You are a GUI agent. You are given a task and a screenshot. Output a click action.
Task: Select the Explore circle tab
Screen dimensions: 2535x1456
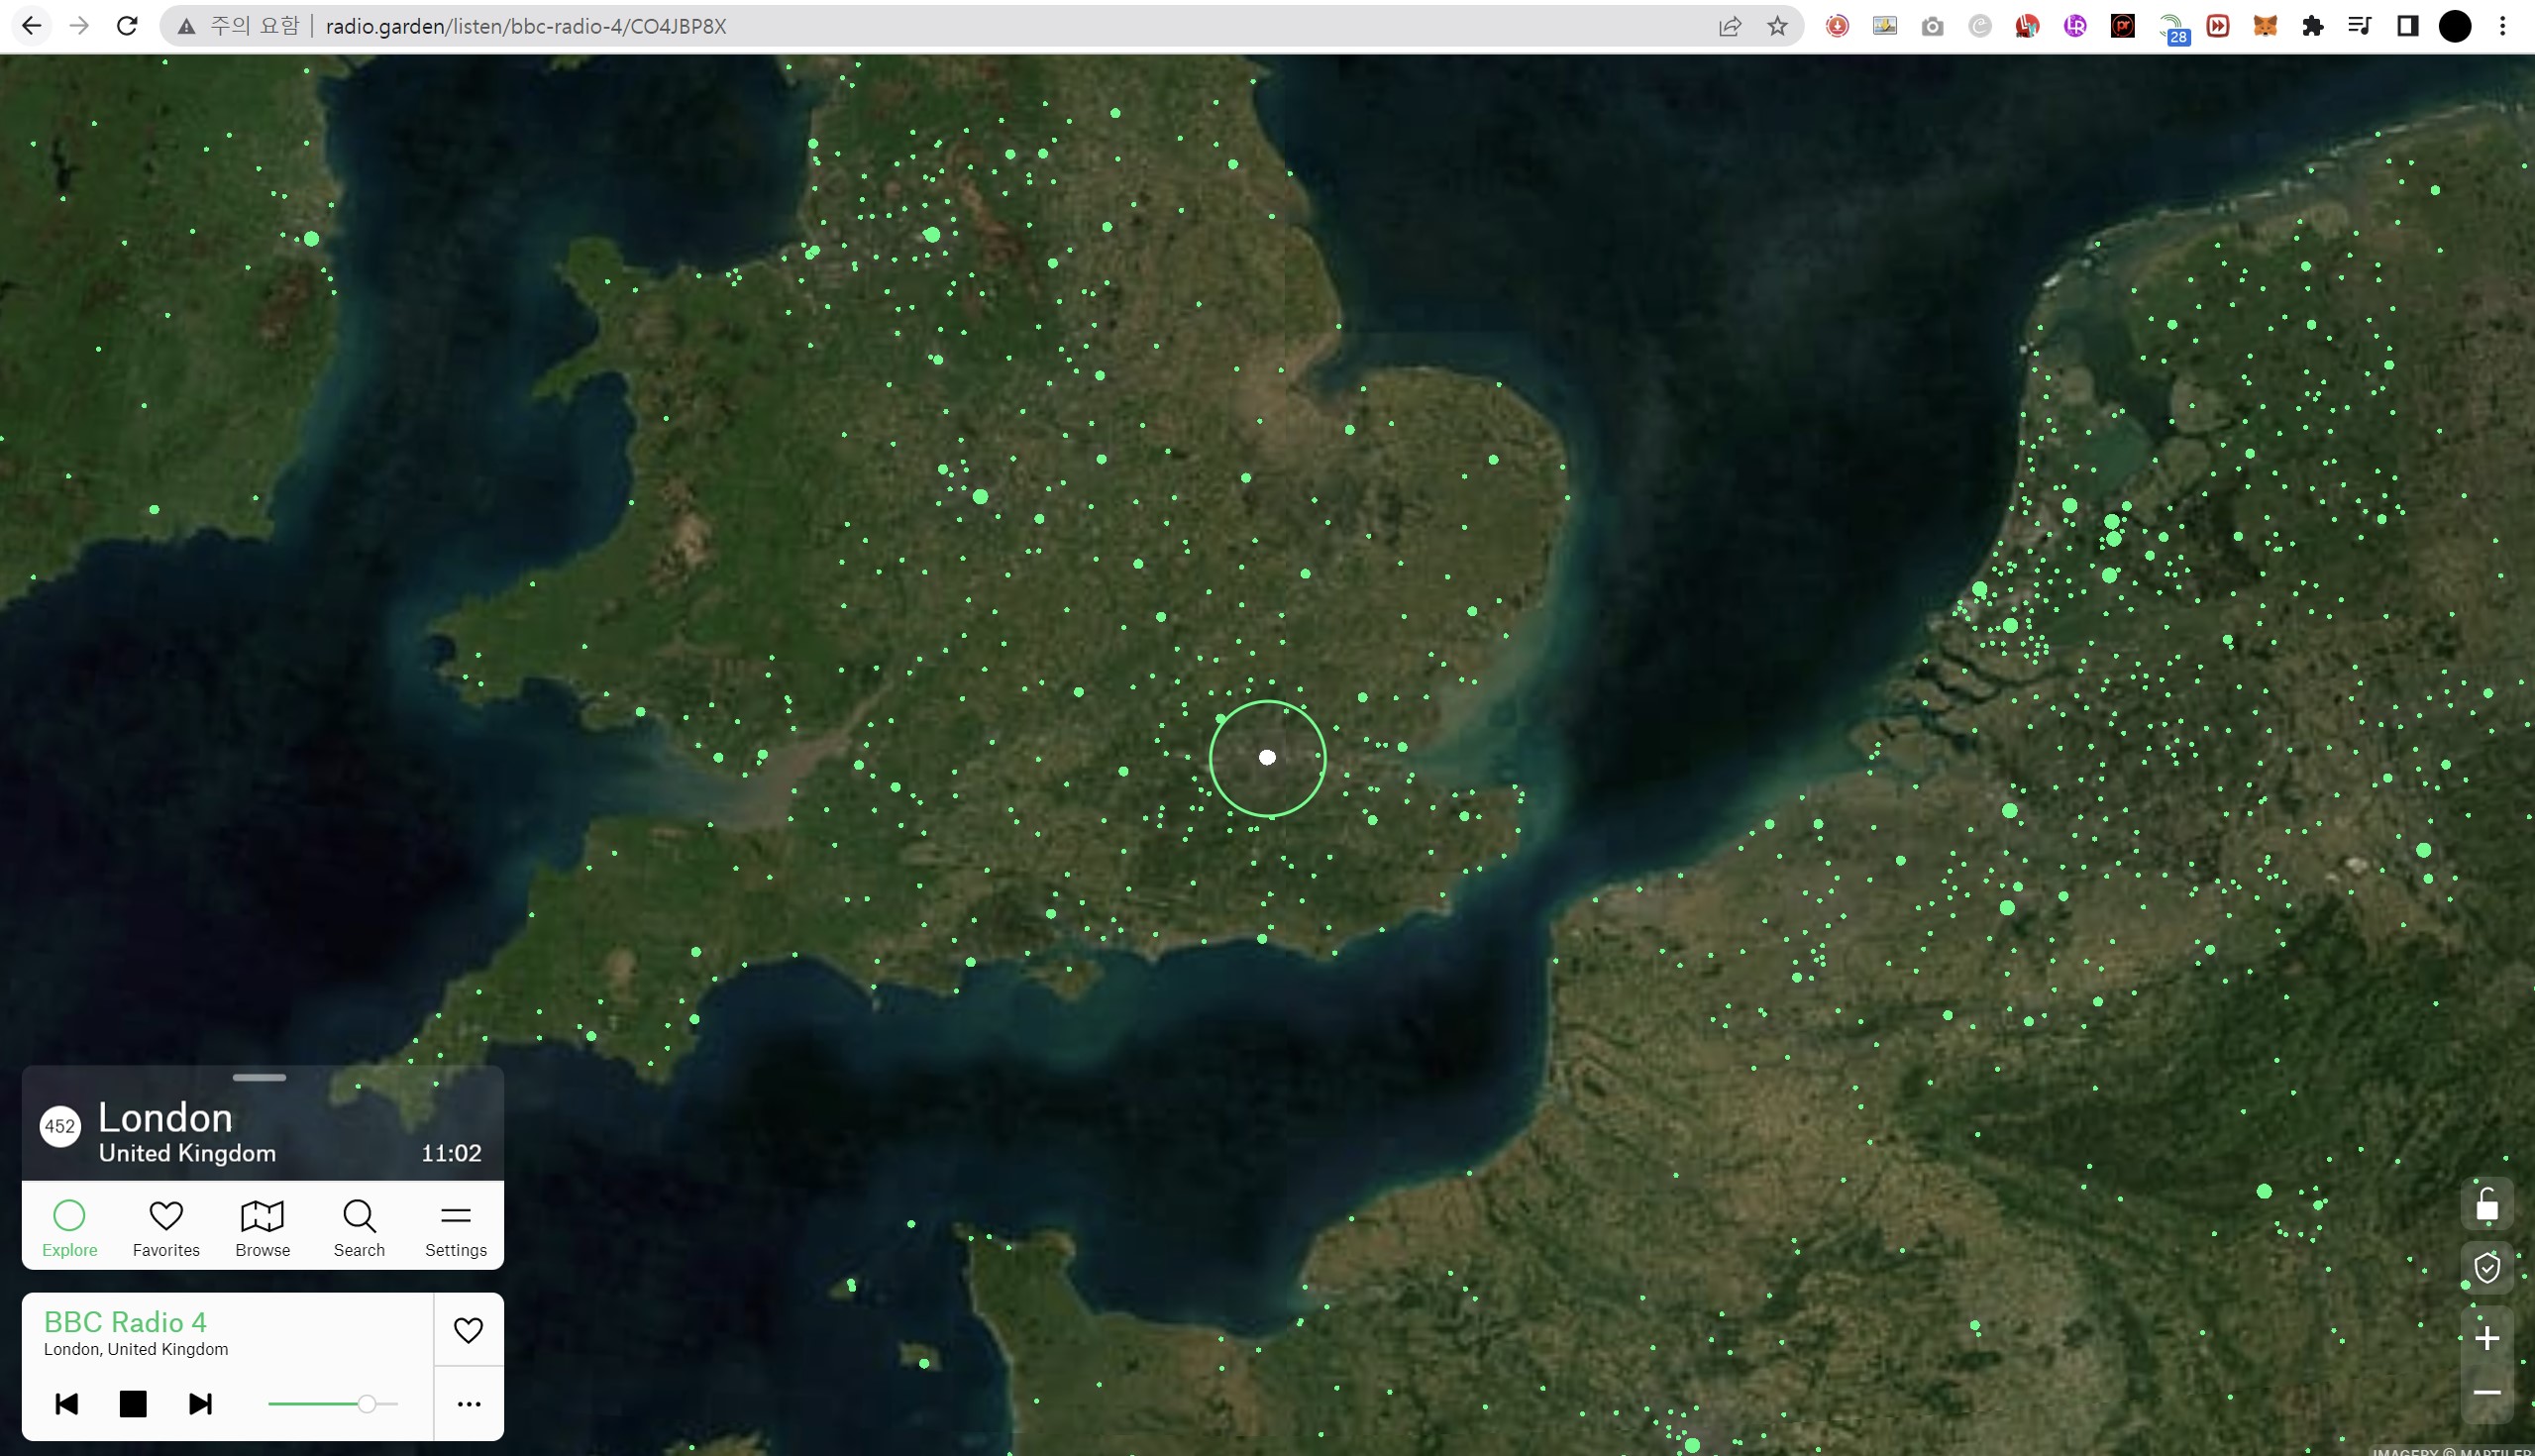pos(69,1228)
